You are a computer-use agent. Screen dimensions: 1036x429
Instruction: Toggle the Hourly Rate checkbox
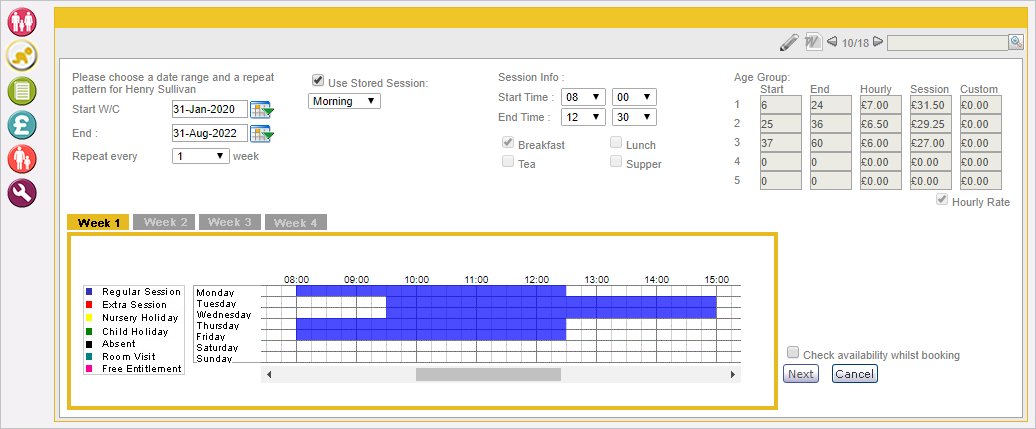[942, 200]
